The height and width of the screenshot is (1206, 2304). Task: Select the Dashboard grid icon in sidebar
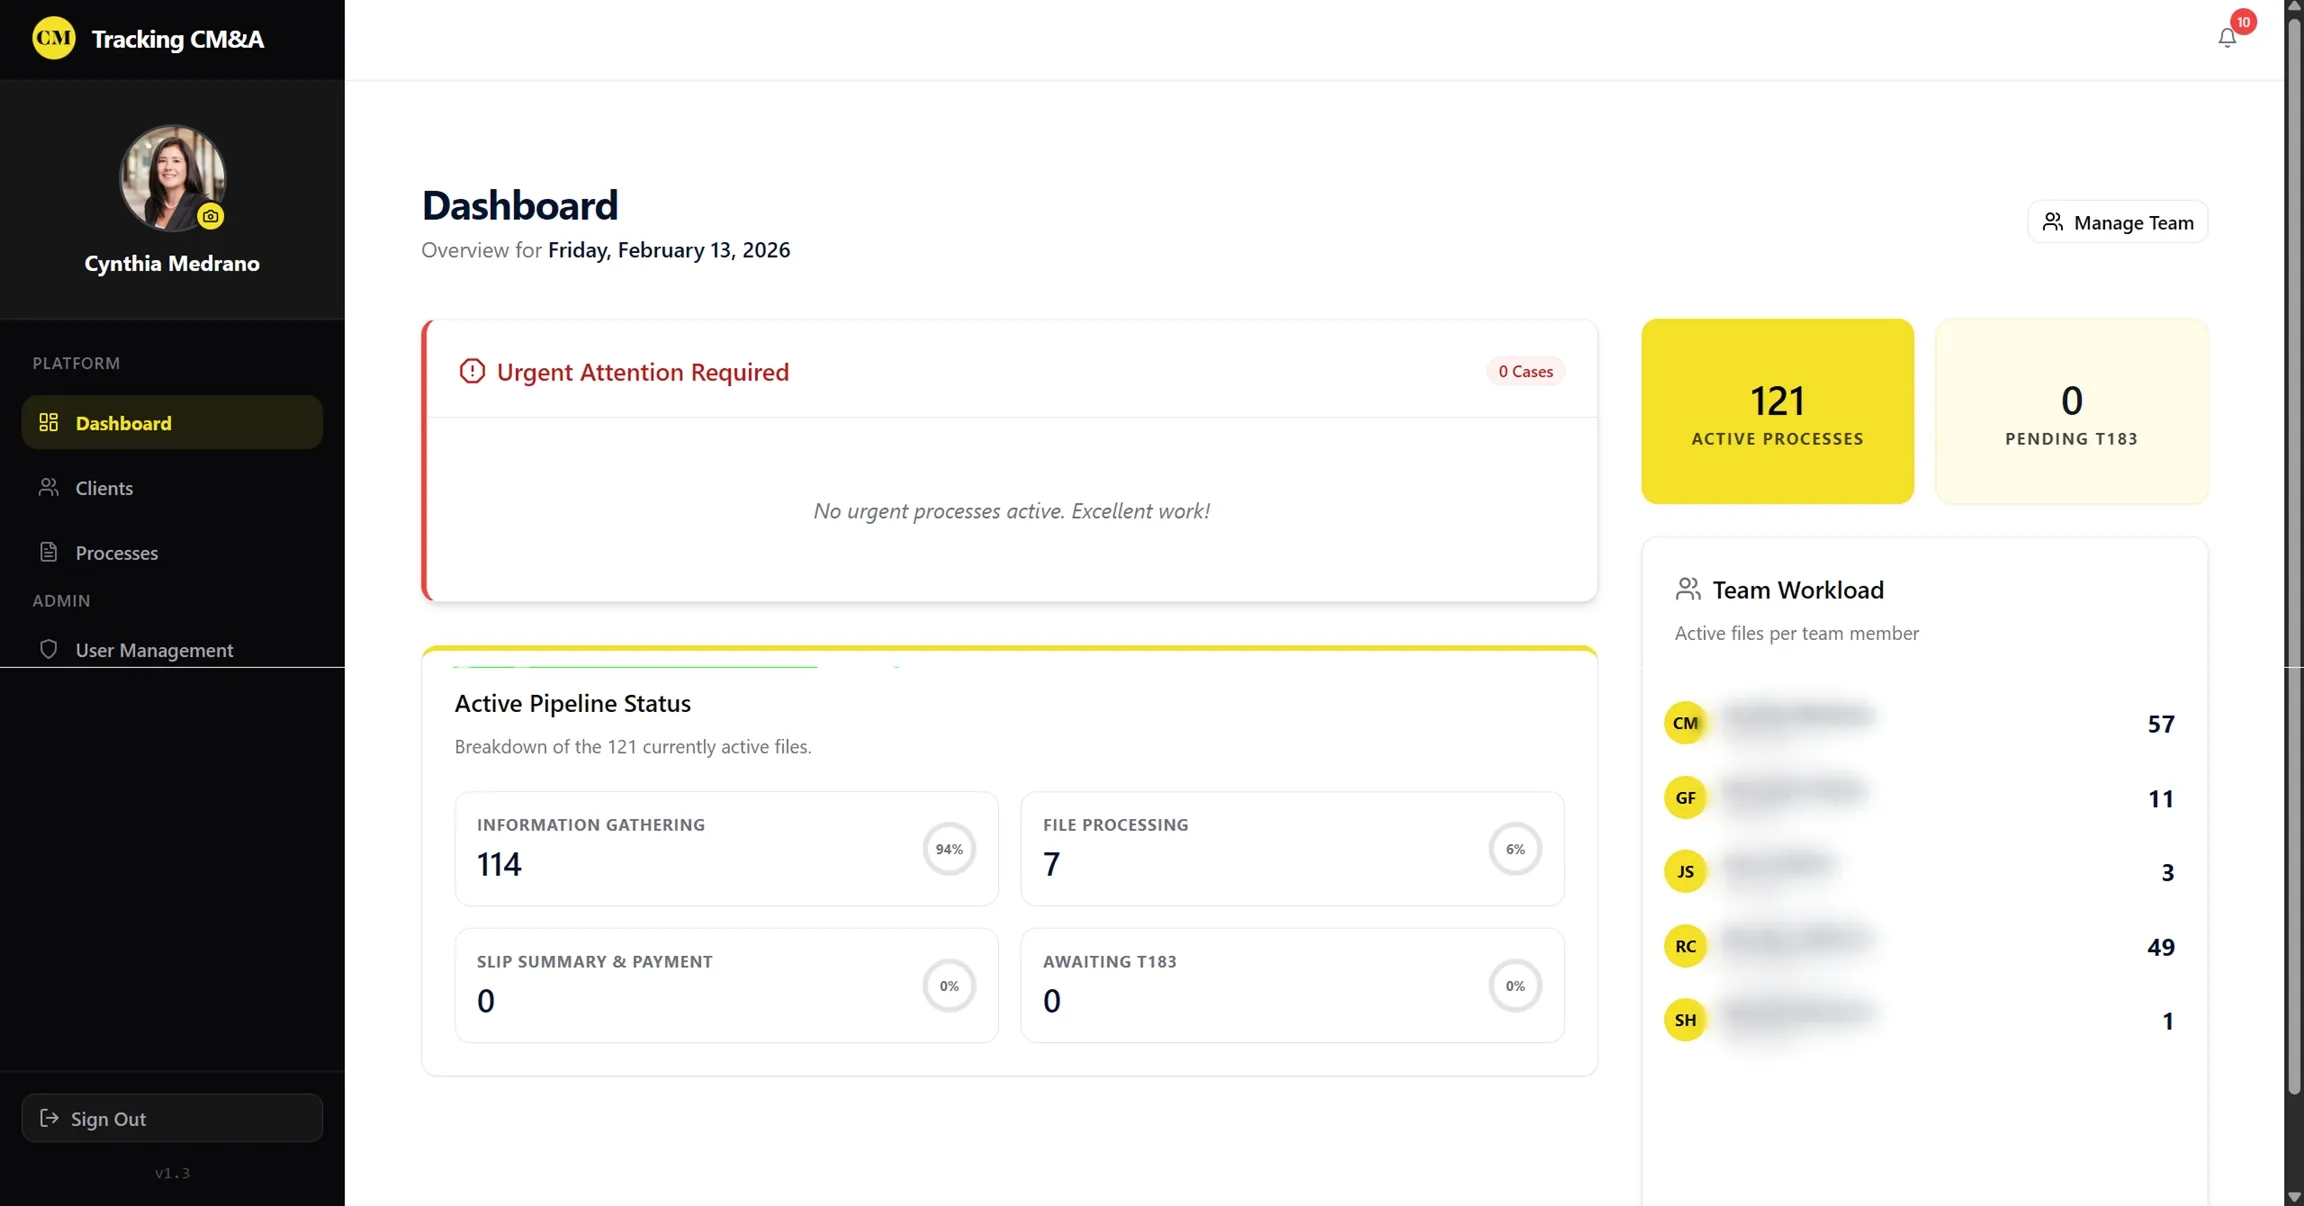[48, 422]
